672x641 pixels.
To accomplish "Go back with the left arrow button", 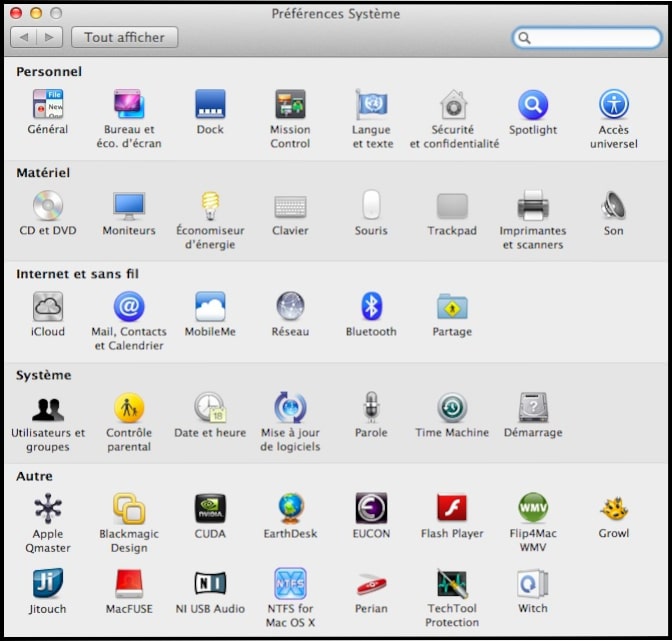I will point(24,37).
